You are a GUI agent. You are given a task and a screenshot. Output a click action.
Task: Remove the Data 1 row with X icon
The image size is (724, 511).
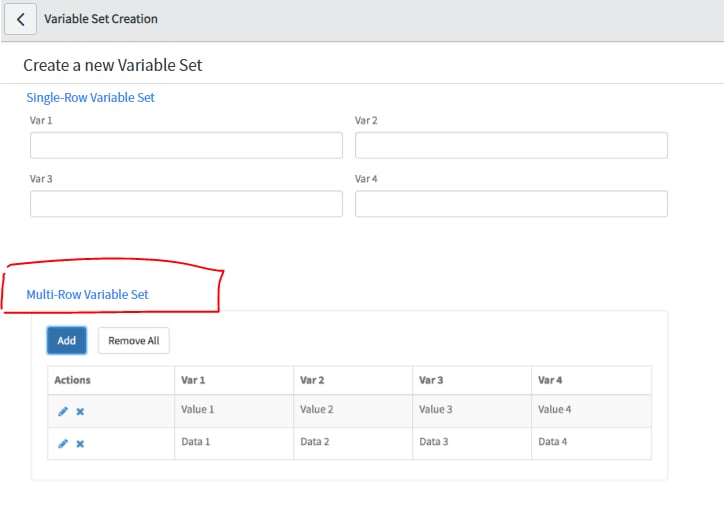(x=80, y=444)
